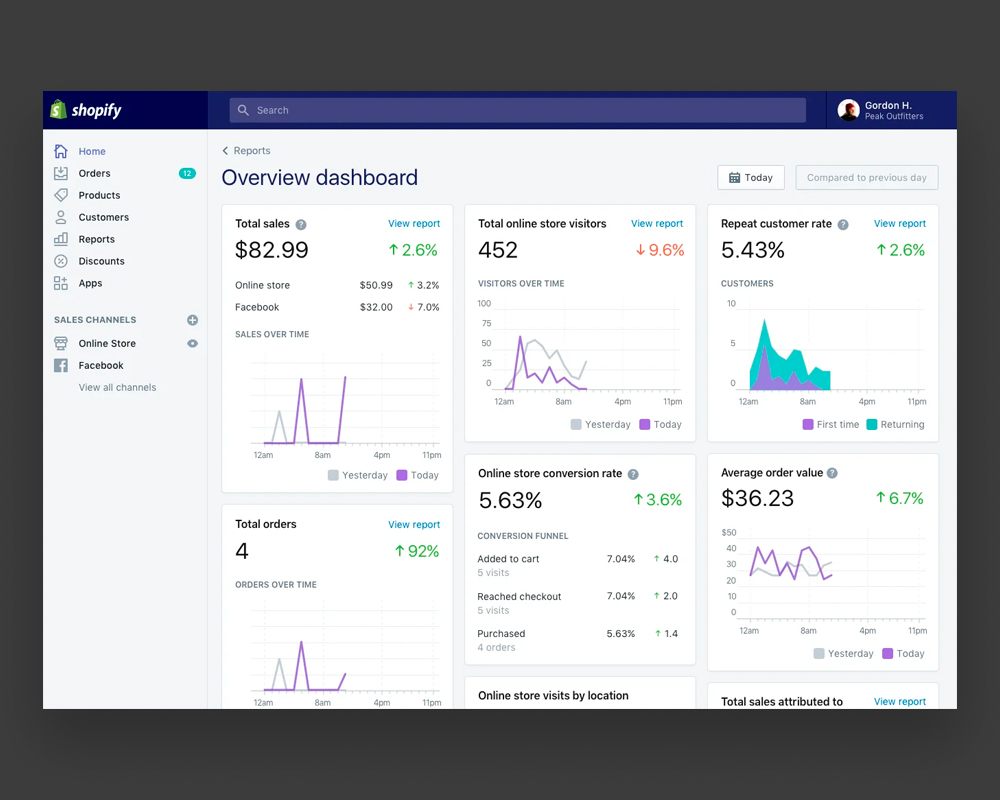The height and width of the screenshot is (800, 1000).
Task: Click the Facebook channel icon
Action: coord(61,365)
